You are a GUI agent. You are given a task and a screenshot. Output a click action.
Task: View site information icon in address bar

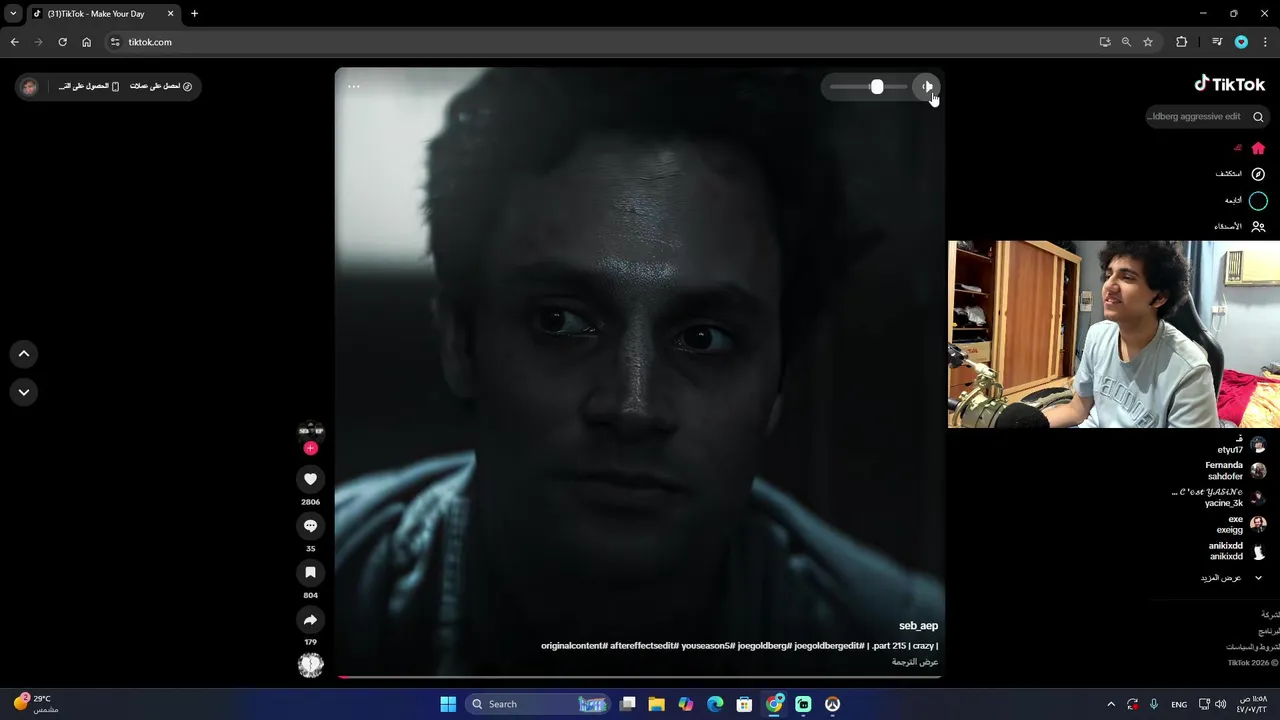(115, 42)
